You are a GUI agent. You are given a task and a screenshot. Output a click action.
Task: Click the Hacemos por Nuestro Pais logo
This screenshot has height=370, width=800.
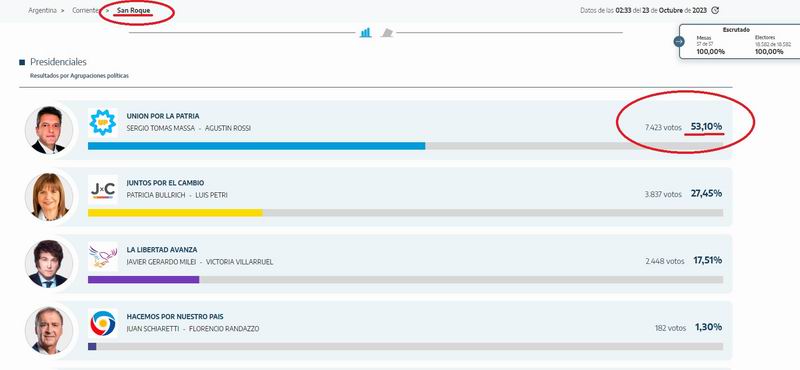103,323
